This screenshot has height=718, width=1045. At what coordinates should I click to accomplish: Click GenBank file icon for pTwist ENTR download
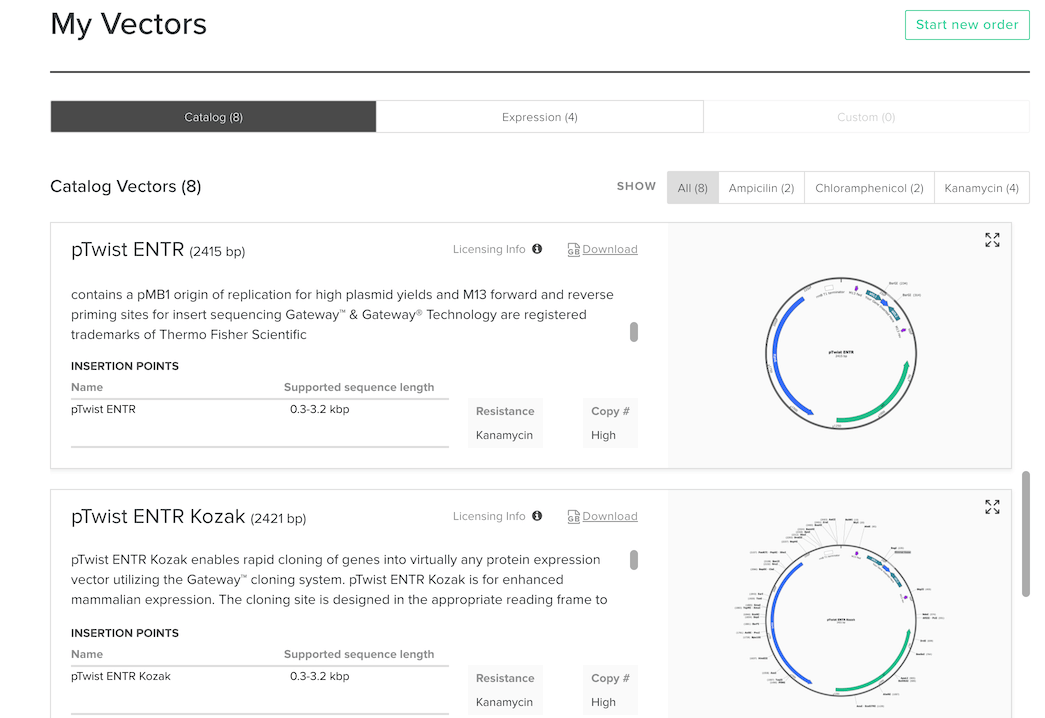(573, 250)
